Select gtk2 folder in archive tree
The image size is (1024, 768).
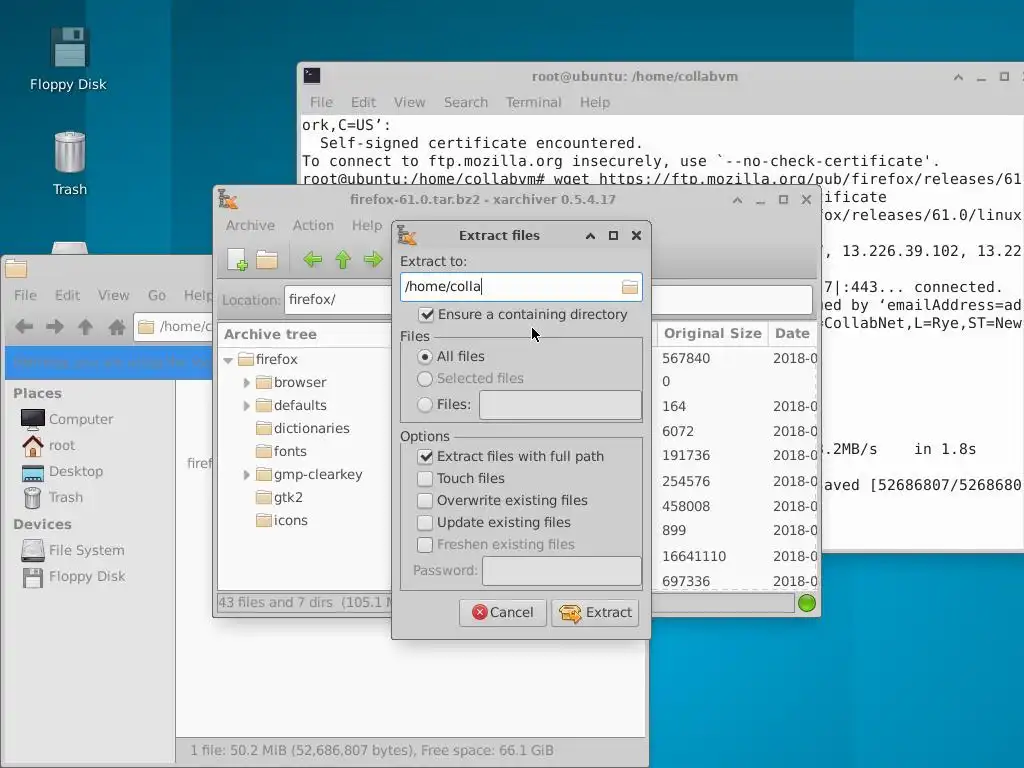280,498
